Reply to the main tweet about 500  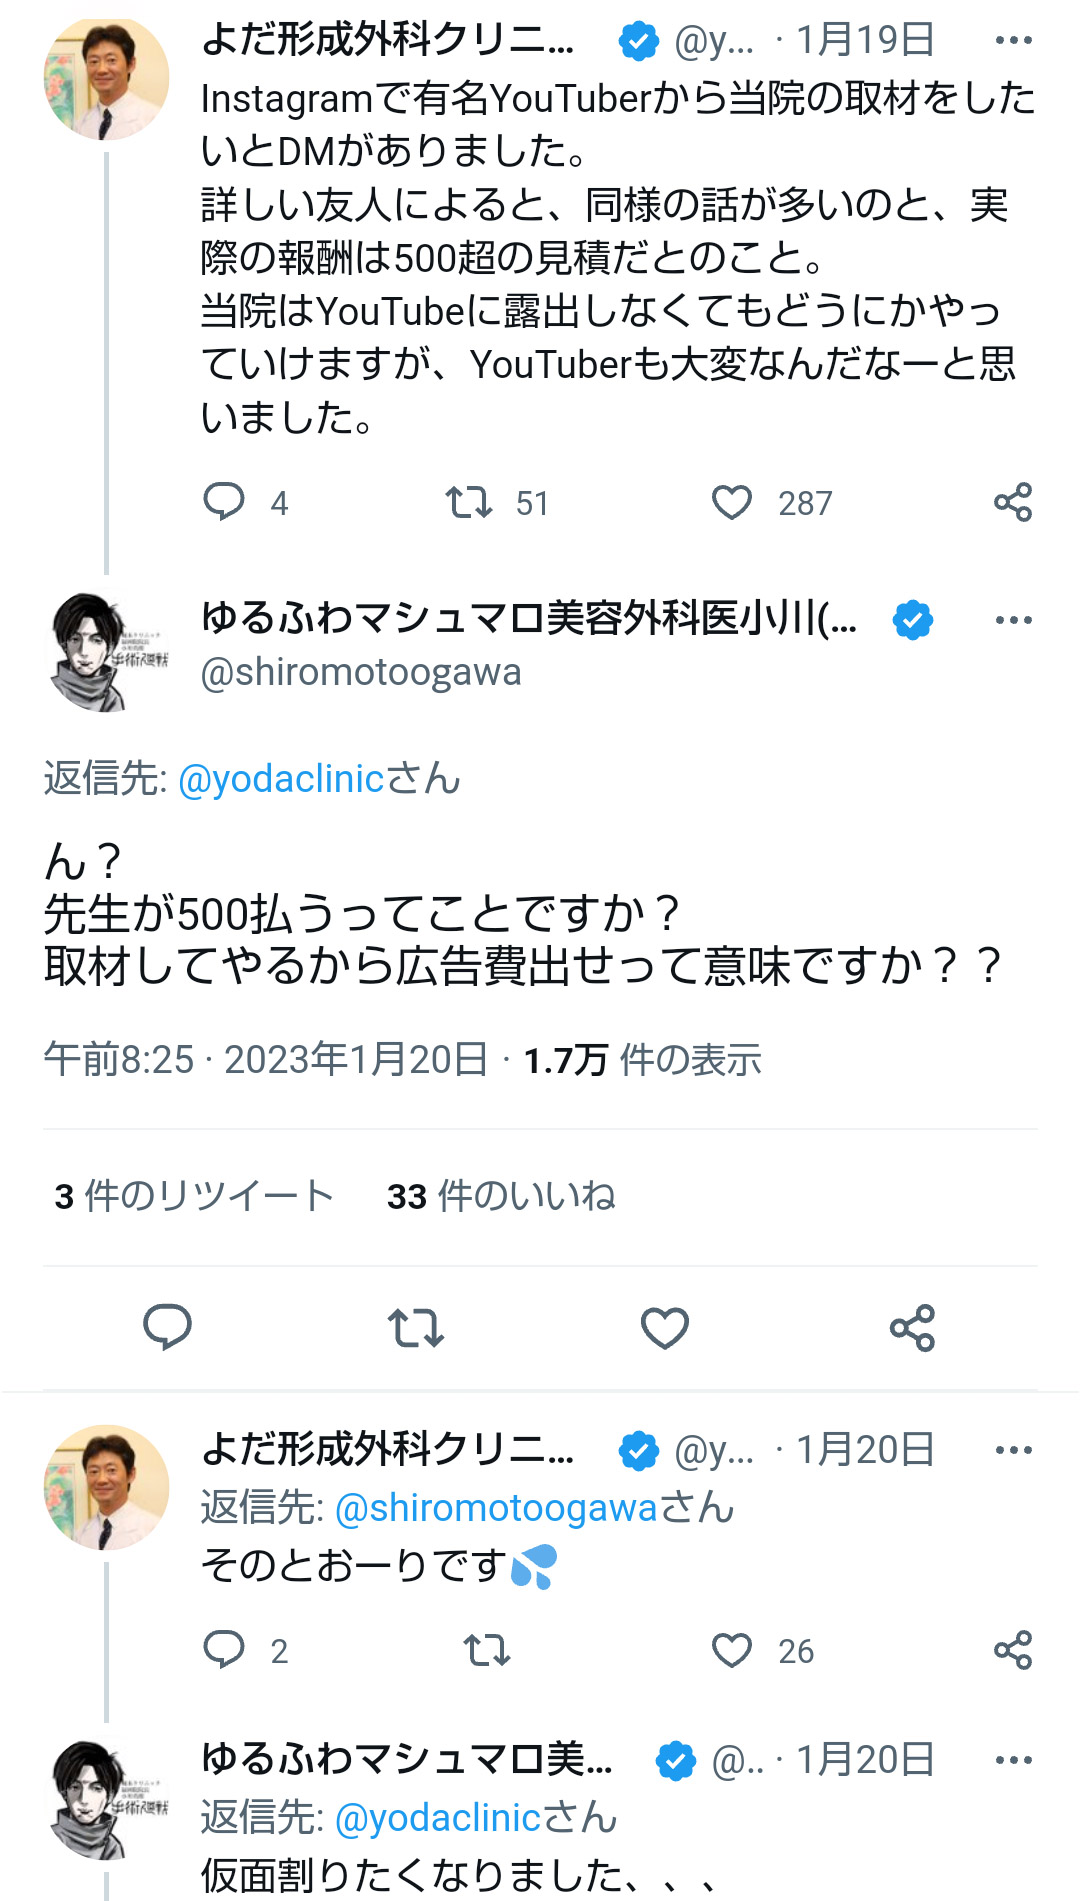pos(167,1328)
